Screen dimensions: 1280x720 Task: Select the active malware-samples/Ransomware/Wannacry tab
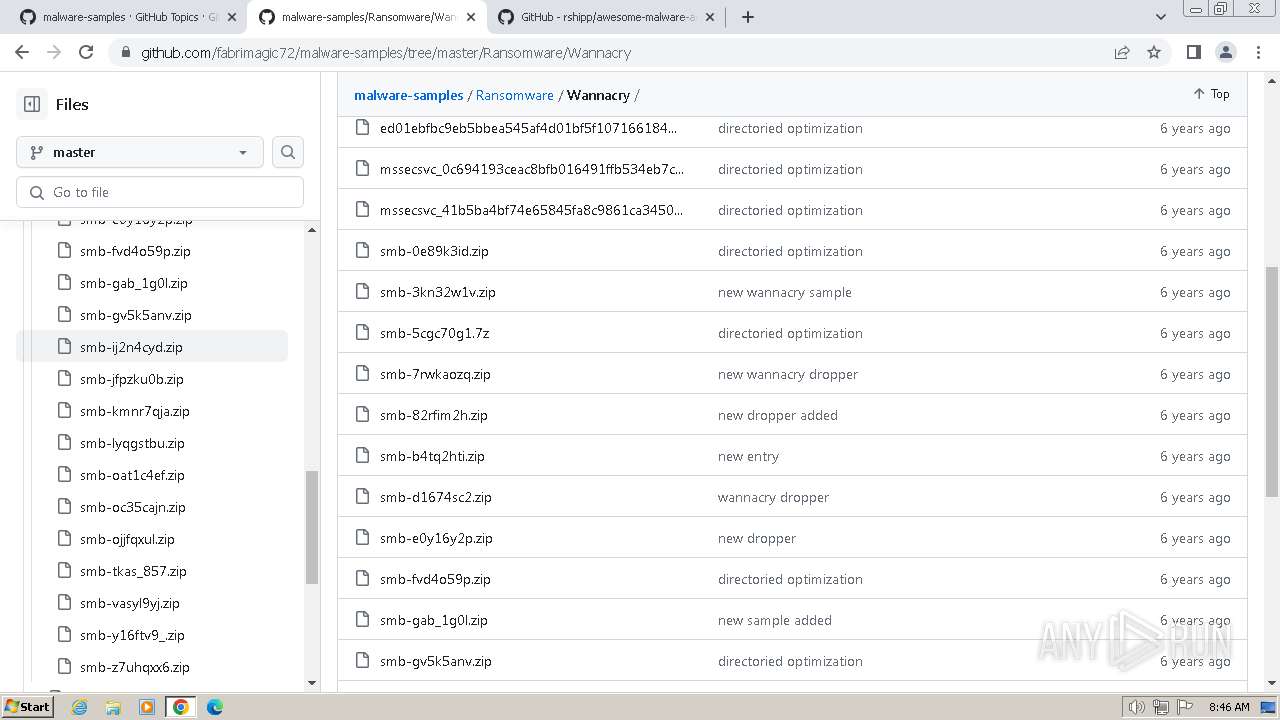click(x=369, y=17)
